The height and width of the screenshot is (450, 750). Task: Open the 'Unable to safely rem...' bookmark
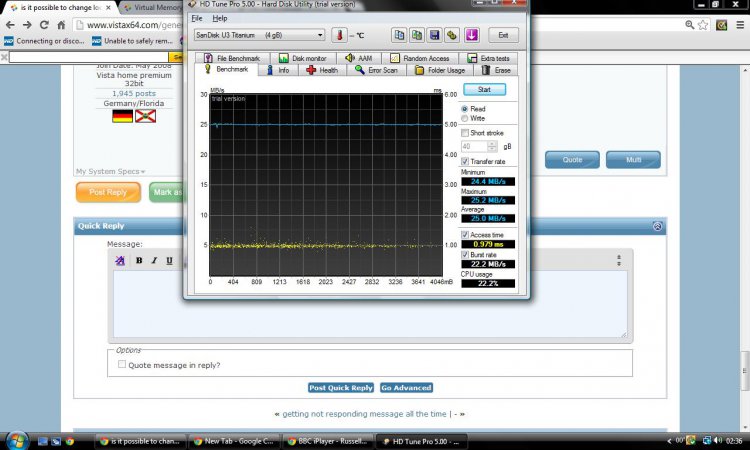click(132, 41)
